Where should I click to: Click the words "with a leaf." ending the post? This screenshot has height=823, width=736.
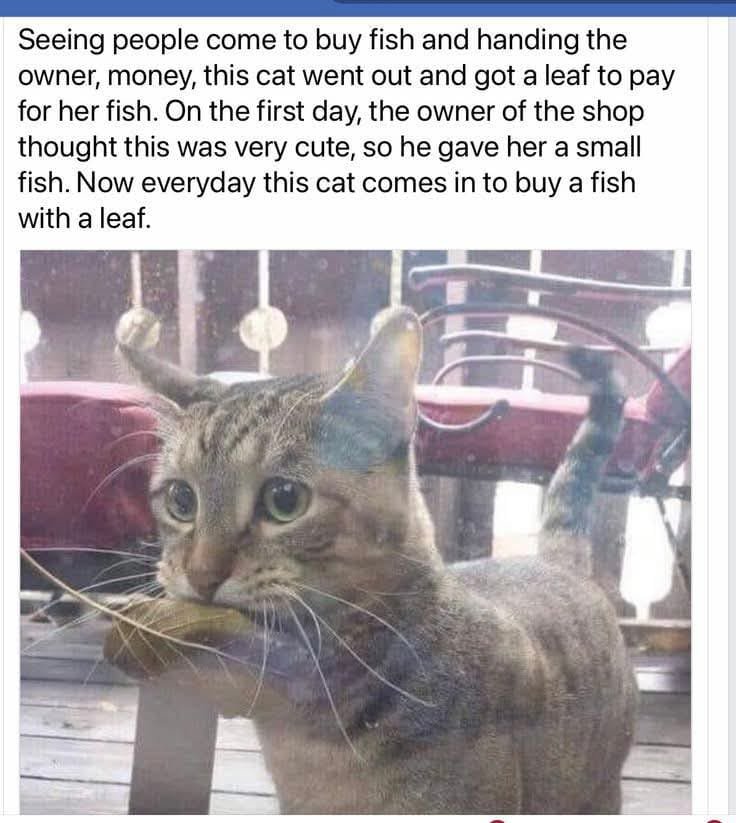(85, 218)
